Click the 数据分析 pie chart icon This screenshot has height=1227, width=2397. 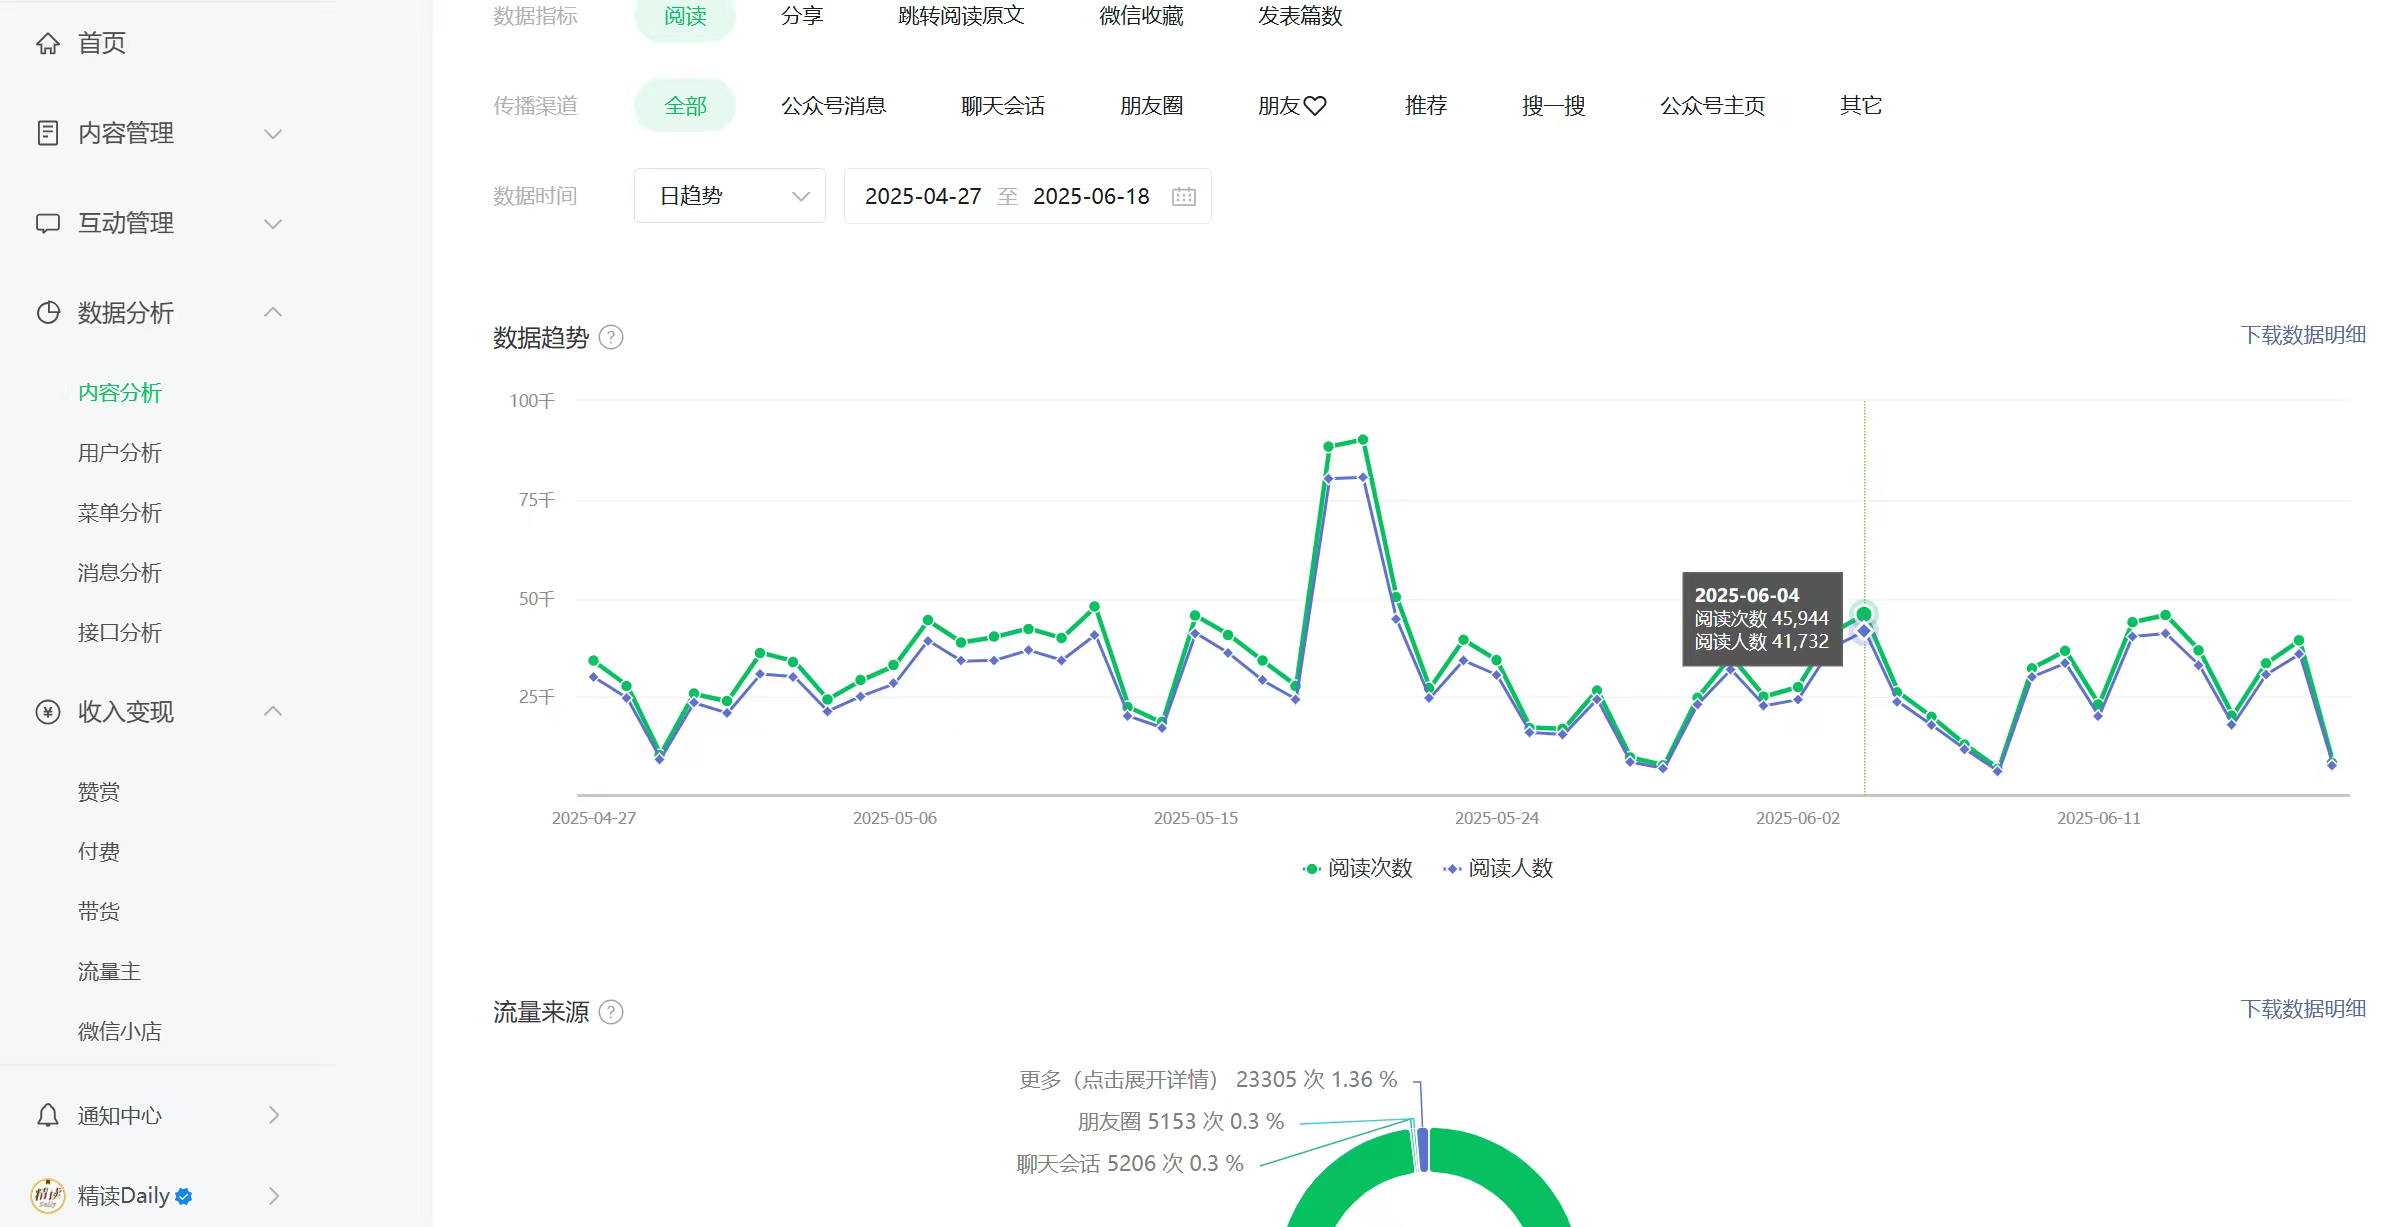pos(47,313)
